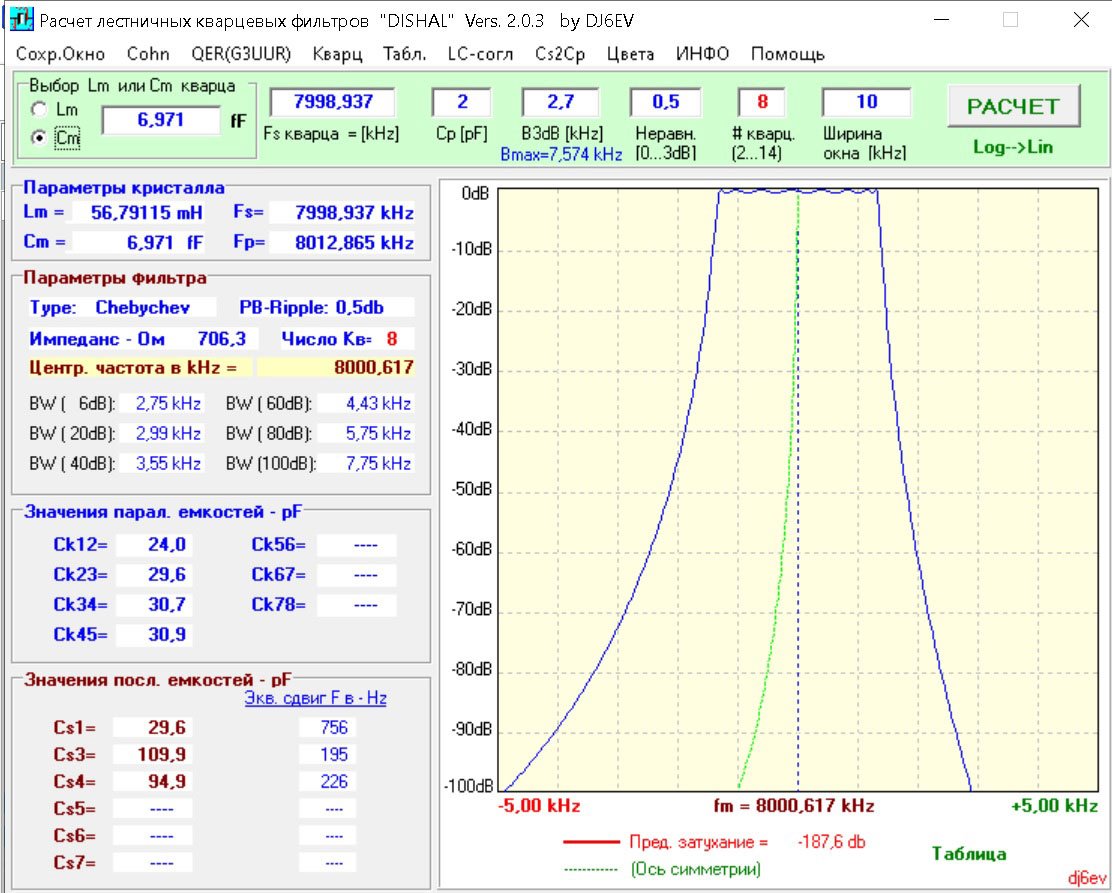Viewport: 1112px width, 893px height.
Task: Click the Fs кварца frequency input field
Action: coord(330,102)
